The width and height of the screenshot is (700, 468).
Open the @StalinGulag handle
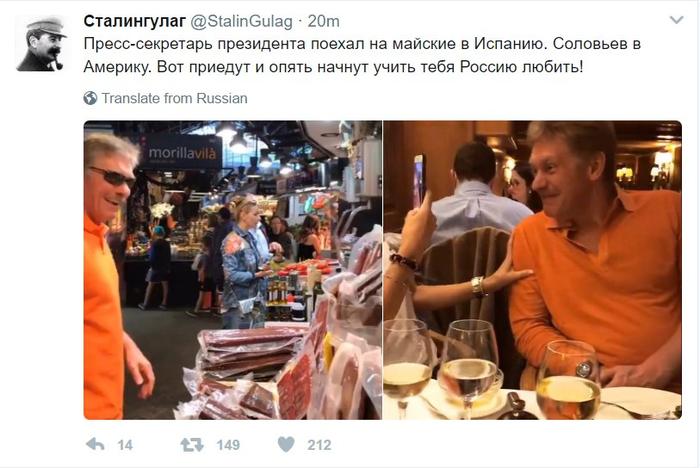coord(242,21)
